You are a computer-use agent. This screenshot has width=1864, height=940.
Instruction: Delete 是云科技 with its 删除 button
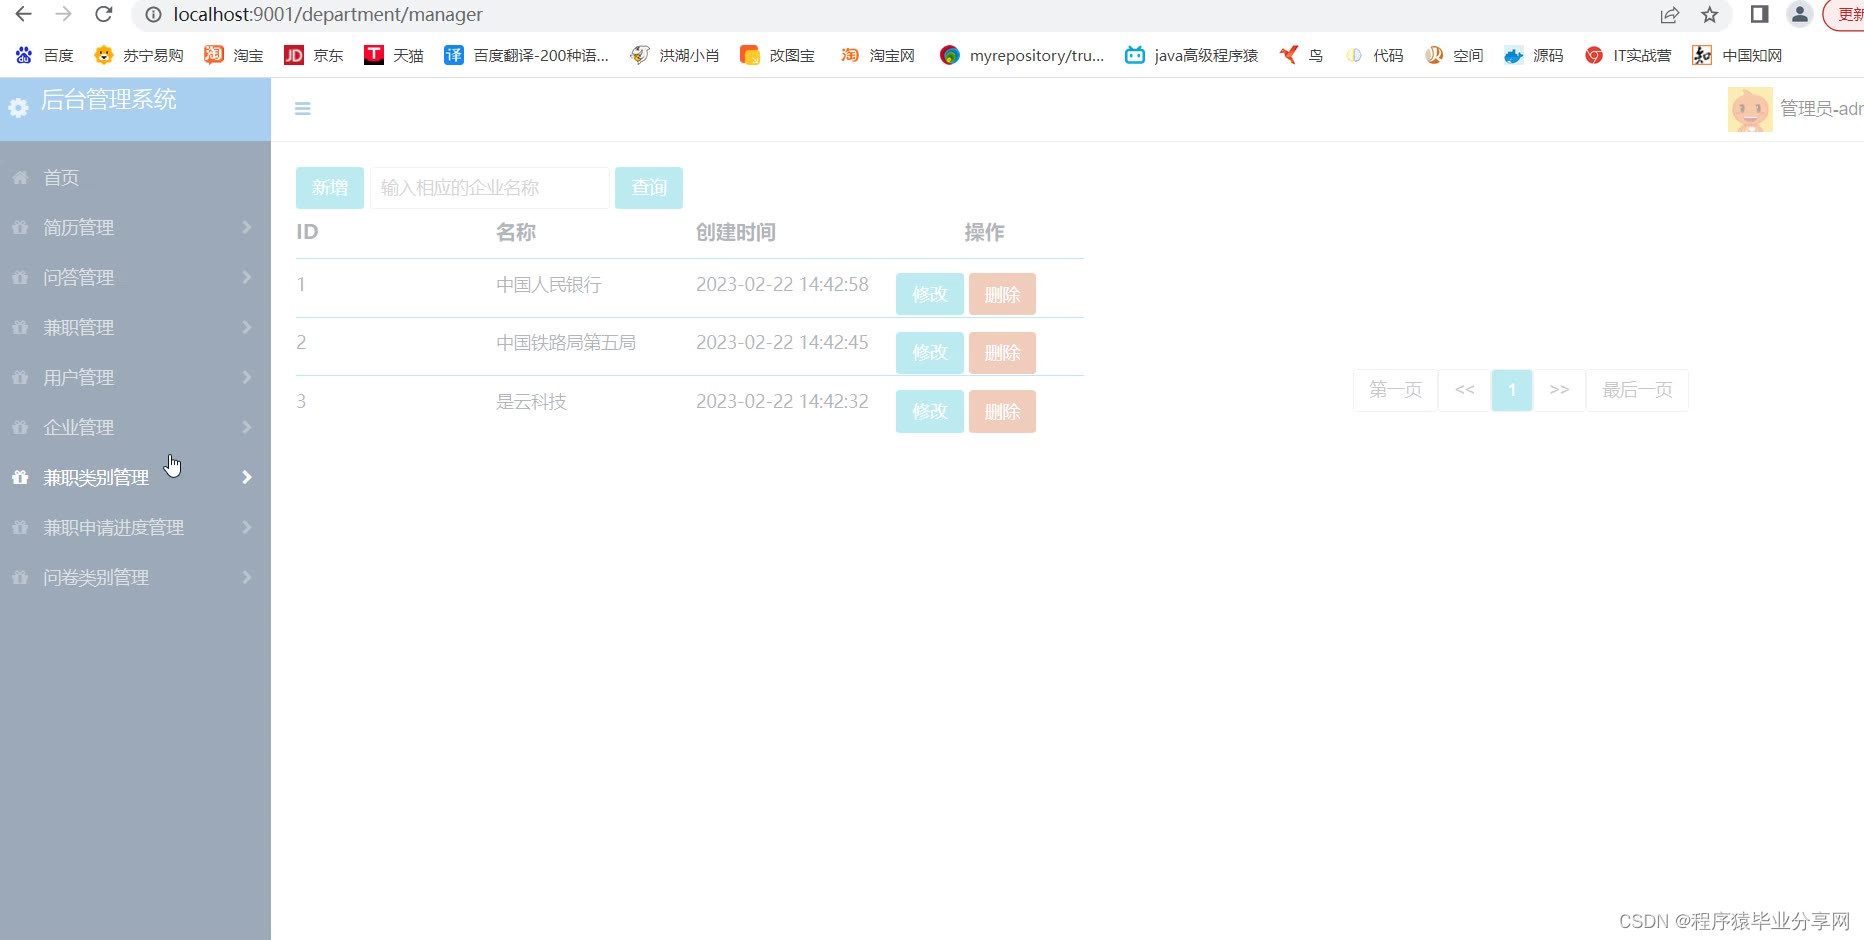[x=1002, y=411]
